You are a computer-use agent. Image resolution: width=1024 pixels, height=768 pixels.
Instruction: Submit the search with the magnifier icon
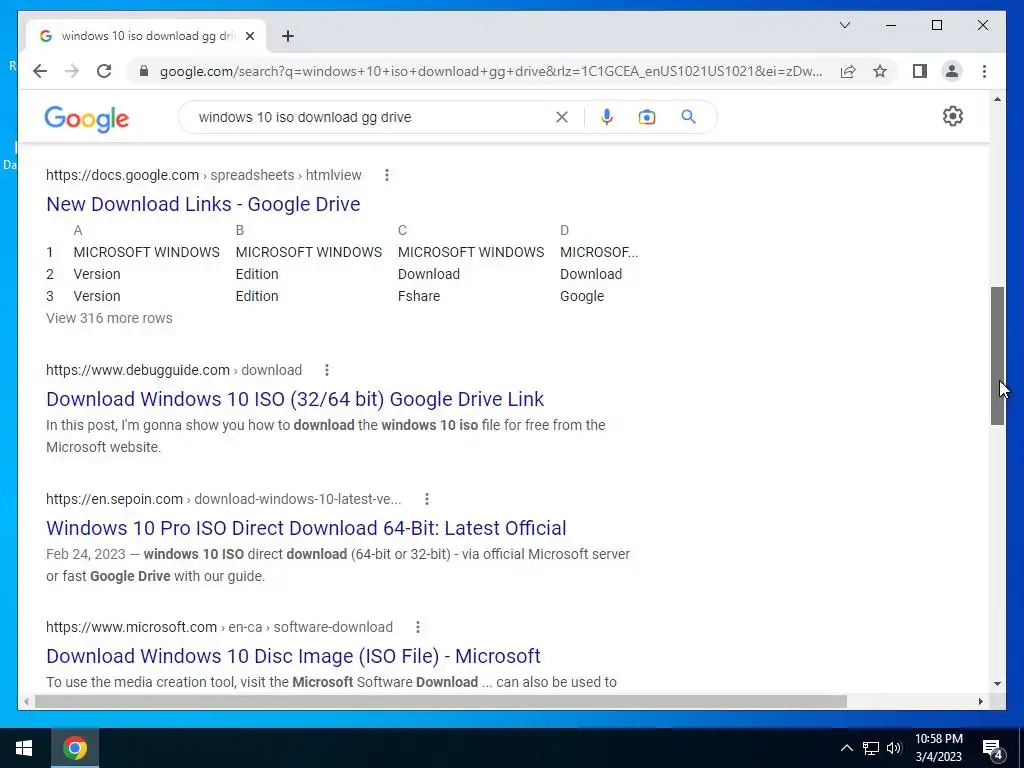click(x=688, y=117)
